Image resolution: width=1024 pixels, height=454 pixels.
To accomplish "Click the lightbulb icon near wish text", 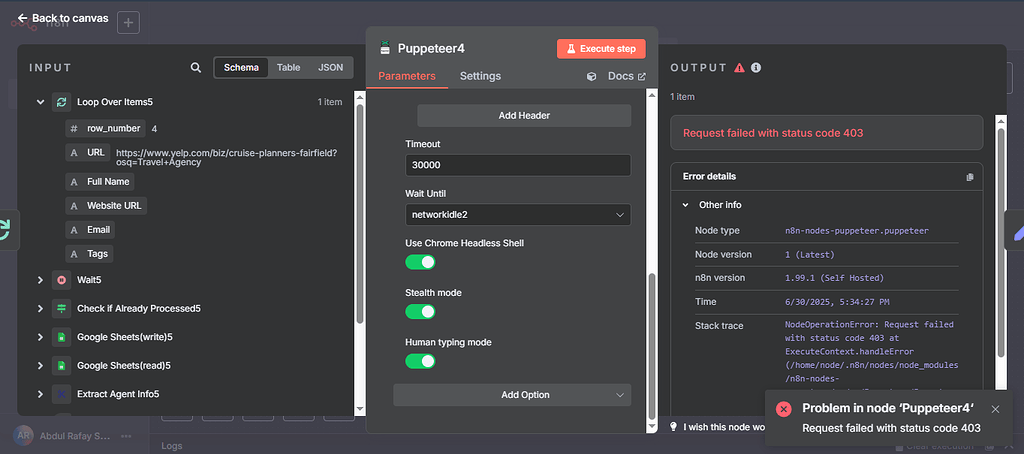I will [x=673, y=426].
